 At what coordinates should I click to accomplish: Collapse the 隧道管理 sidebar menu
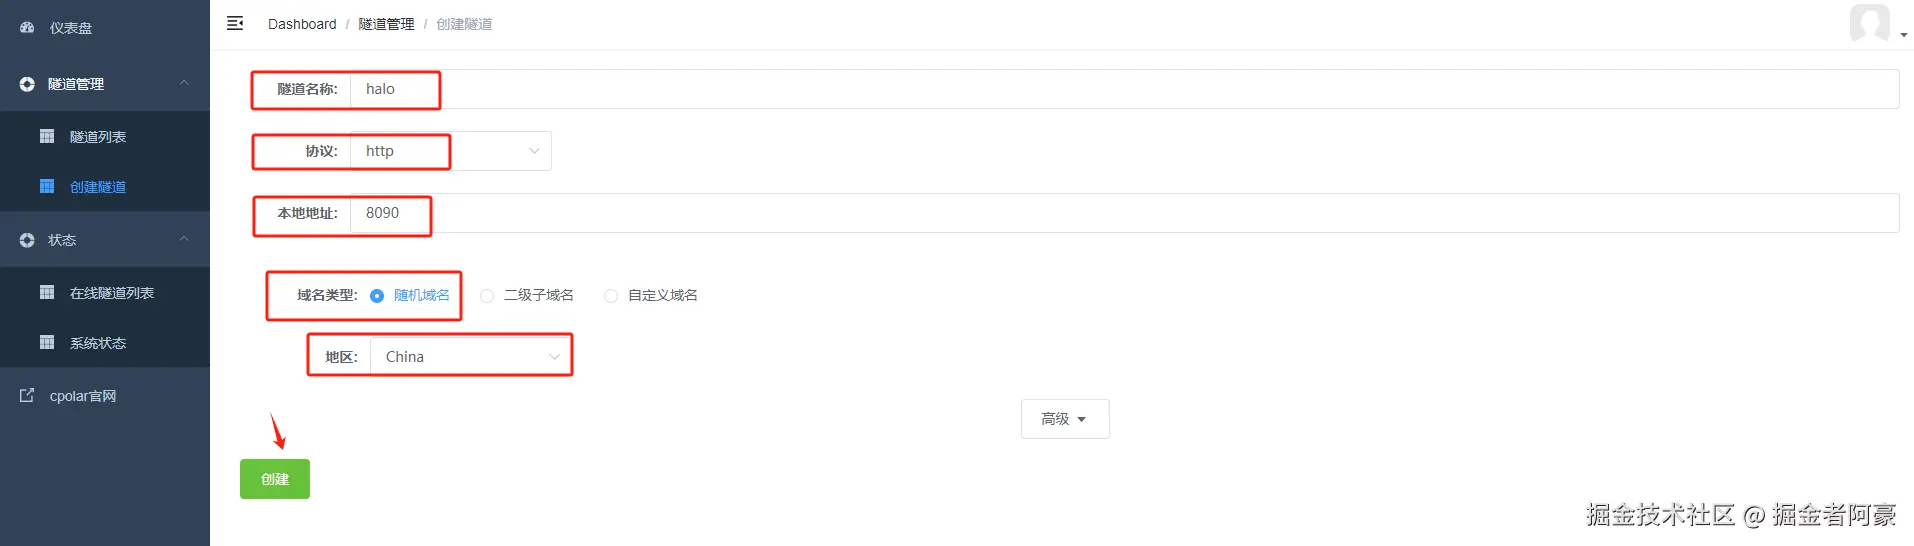tap(184, 83)
